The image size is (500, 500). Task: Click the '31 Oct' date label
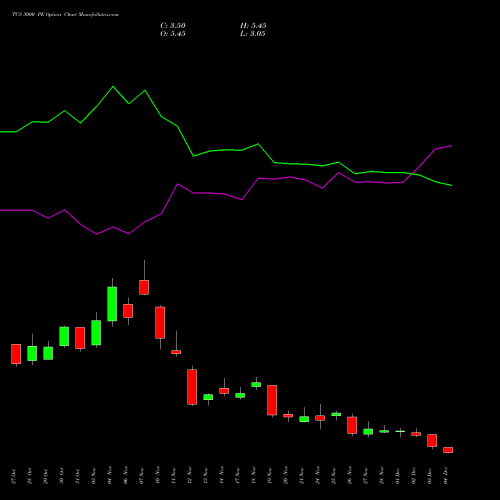coord(78,476)
